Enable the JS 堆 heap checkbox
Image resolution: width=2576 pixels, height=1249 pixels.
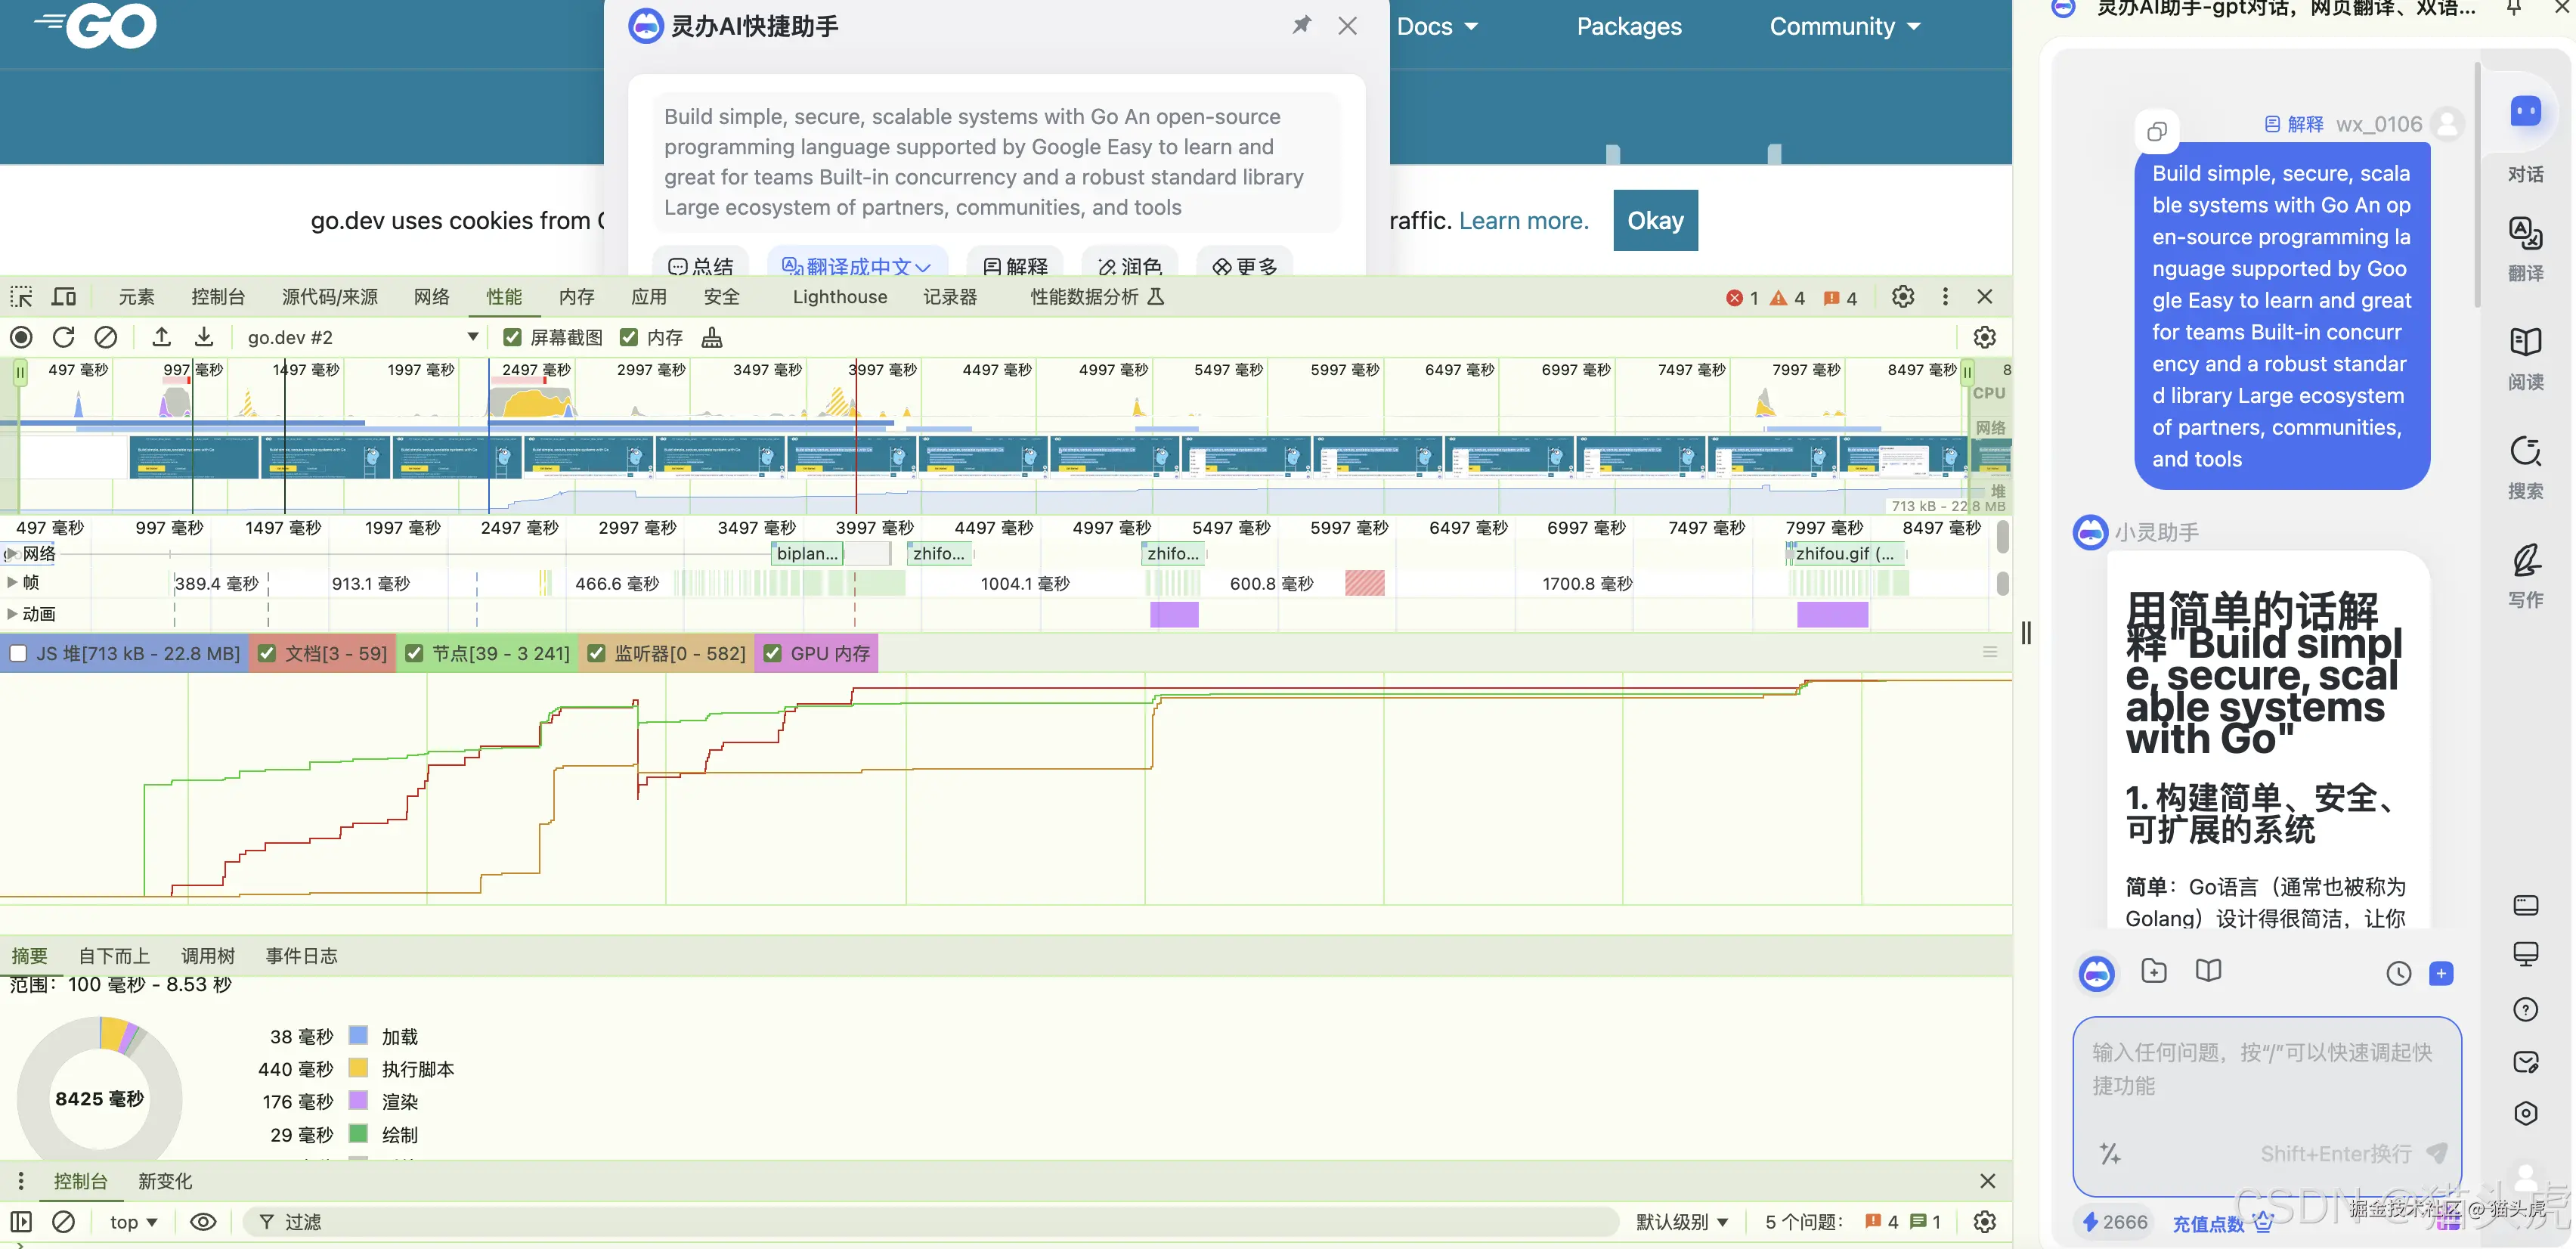[18, 653]
